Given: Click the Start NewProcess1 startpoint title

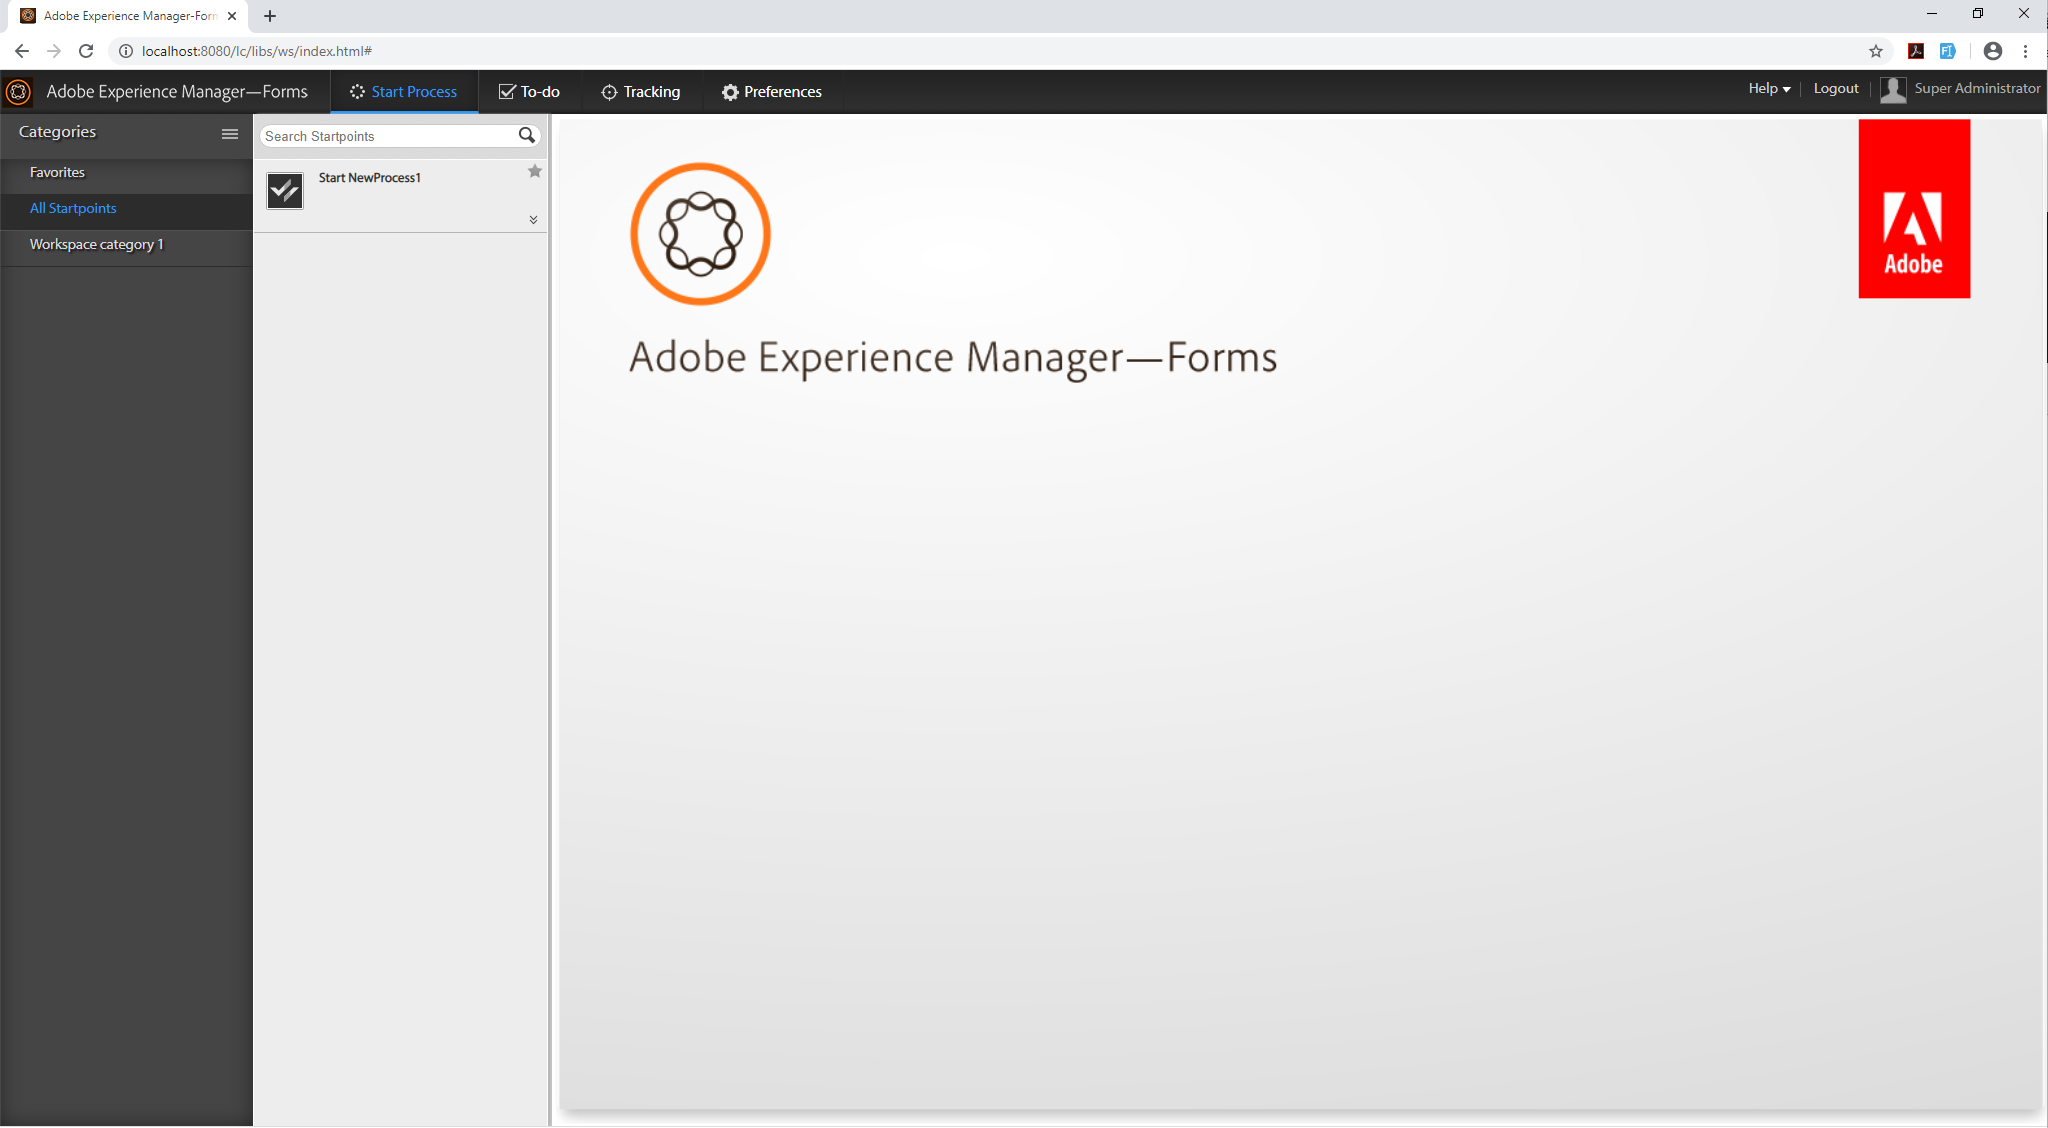Looking at the screenshot, I should tap(370, 178).
